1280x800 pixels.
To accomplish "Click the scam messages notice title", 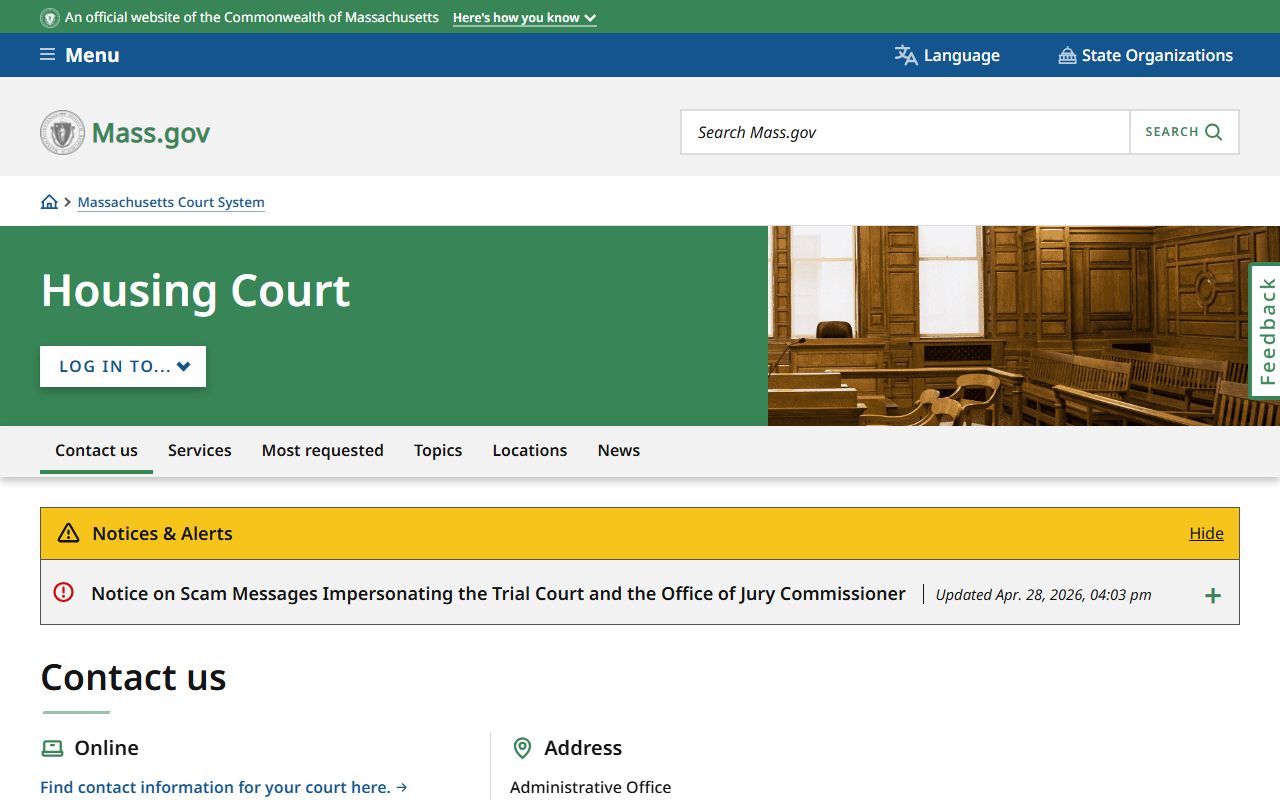I will pyautogui.click(x=498, y=593).
